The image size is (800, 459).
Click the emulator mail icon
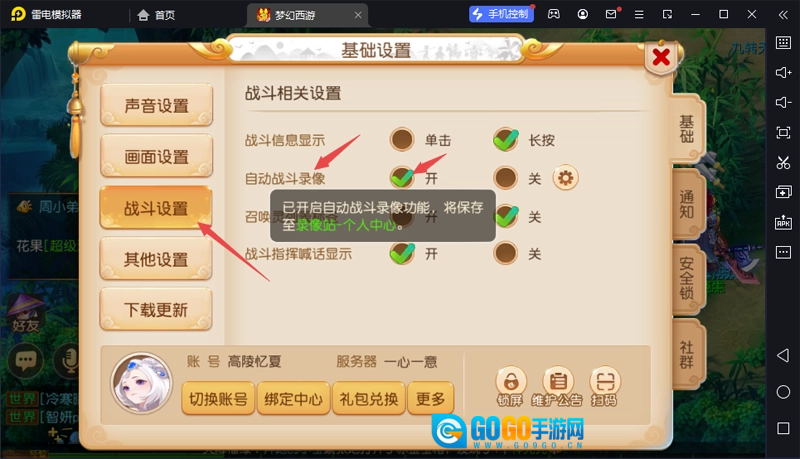[x=611, y=14]
